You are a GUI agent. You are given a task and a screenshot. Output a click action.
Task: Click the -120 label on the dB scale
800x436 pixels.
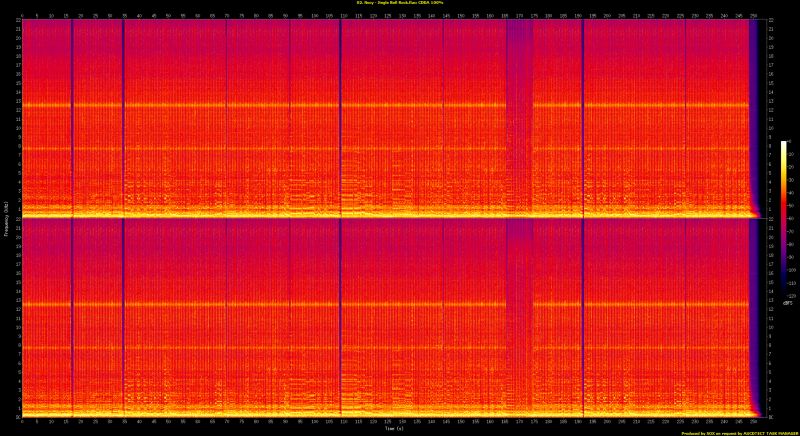792,297
